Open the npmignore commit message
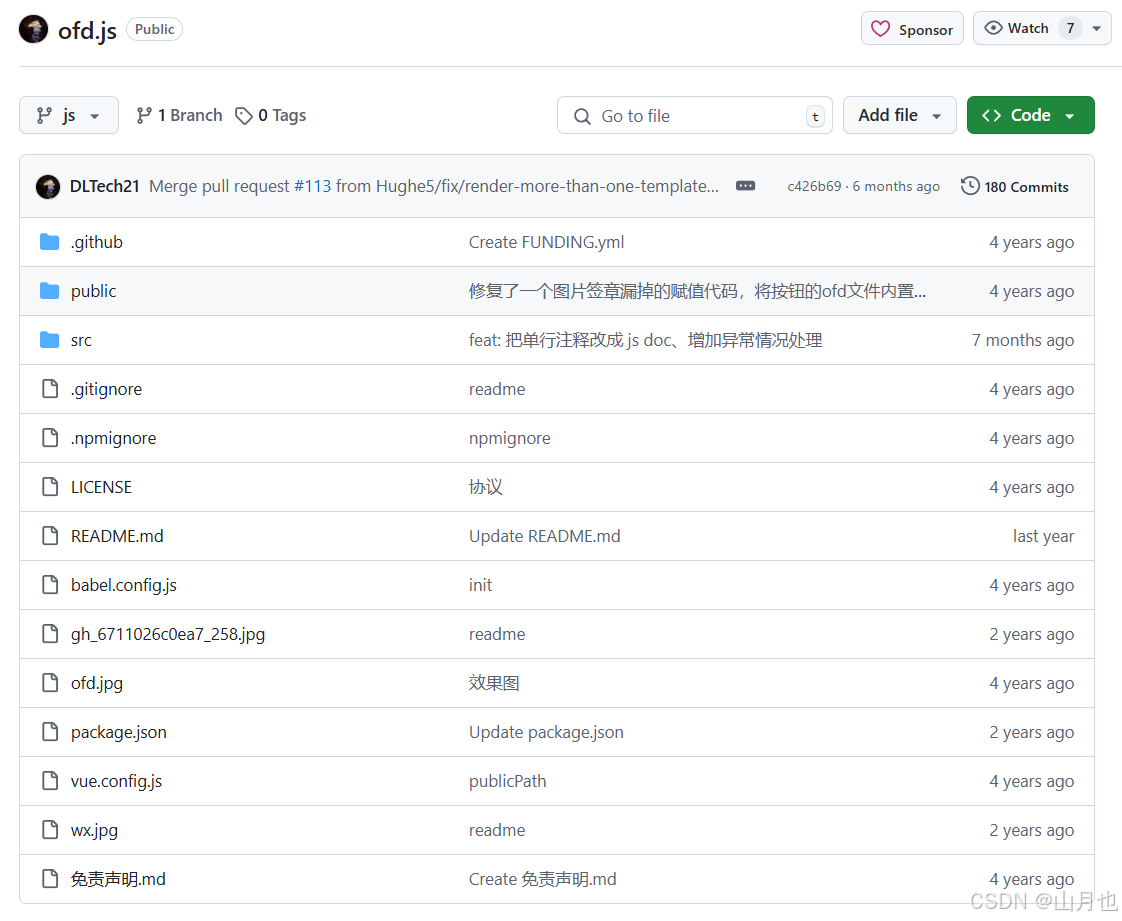This screenshot has height=921, width=1122. pyautogui.click(x=509, y=439)
